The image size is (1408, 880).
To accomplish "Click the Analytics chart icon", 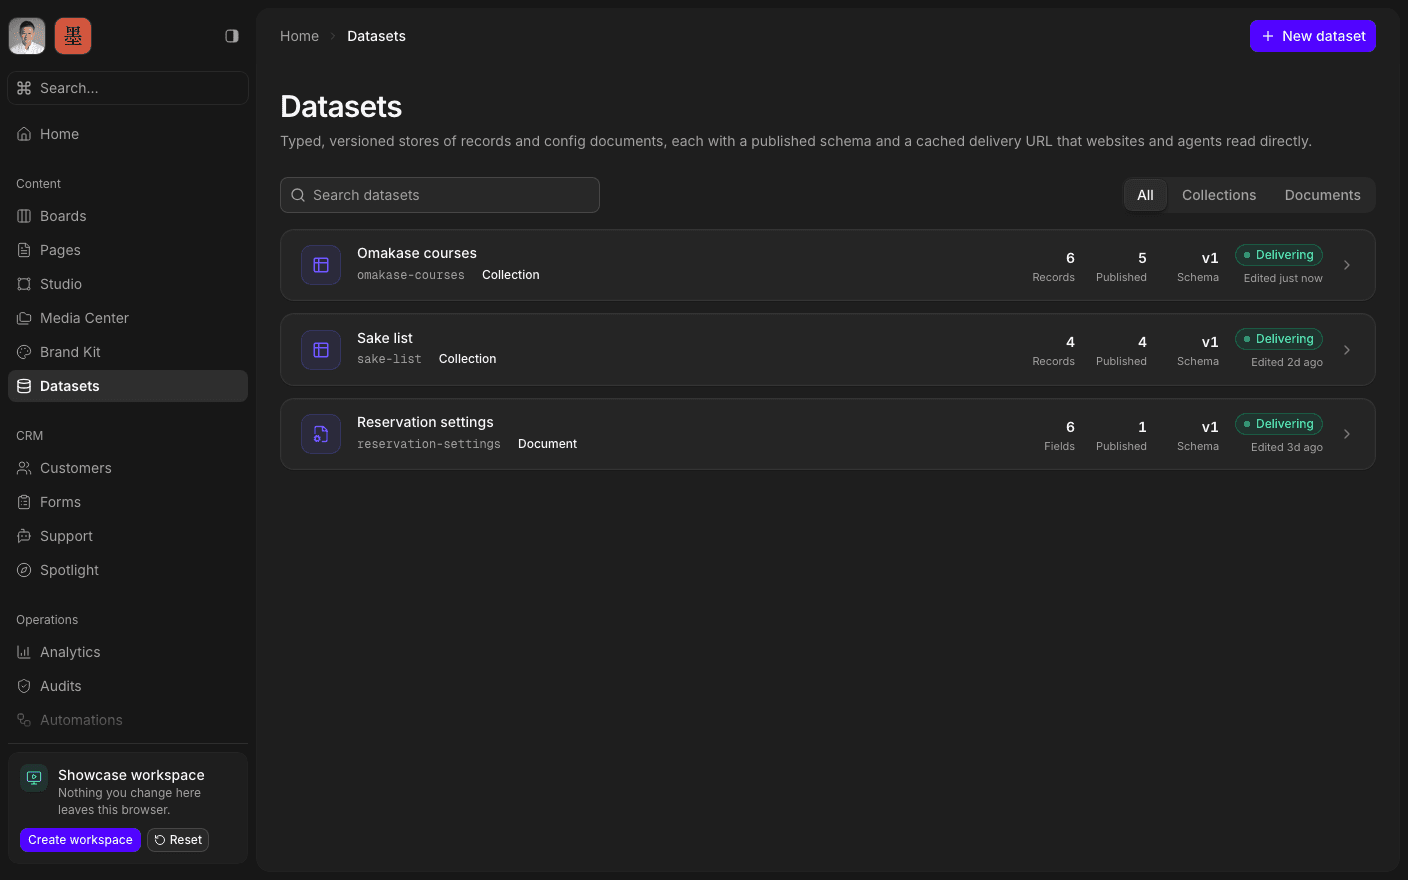I will (24, 652).
